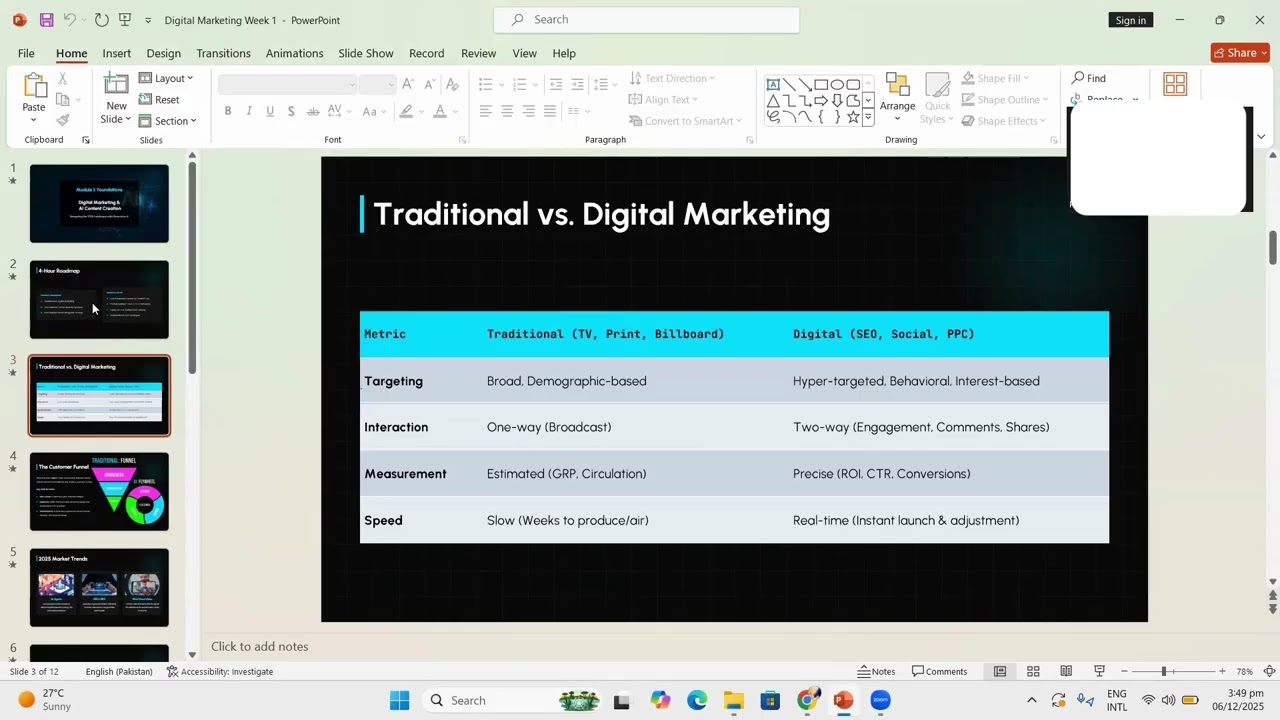This screenshot has width=1280, height=720.
Task: Switch to the Design tab
Action: tap(163, 53)
